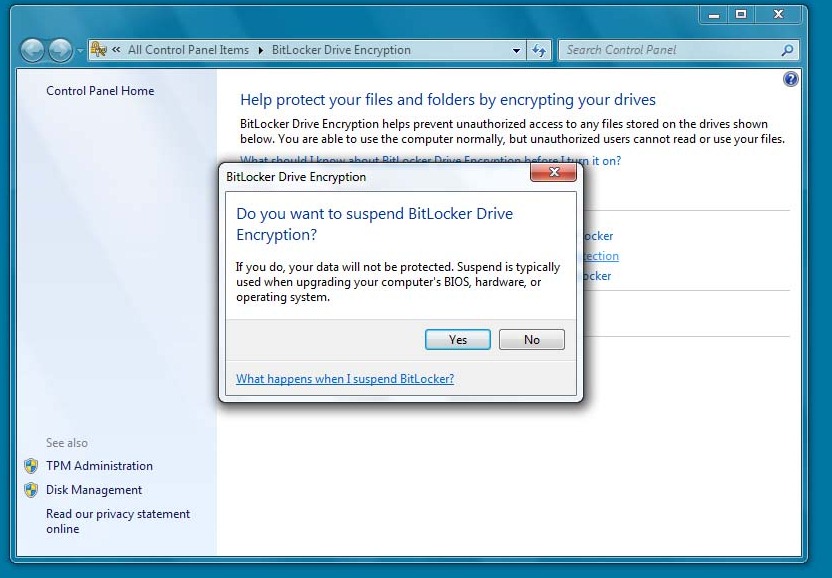The height and width of the screenshot is (578, 832).
Task: Click the Help protect your files heading
Action: point(448,100)
